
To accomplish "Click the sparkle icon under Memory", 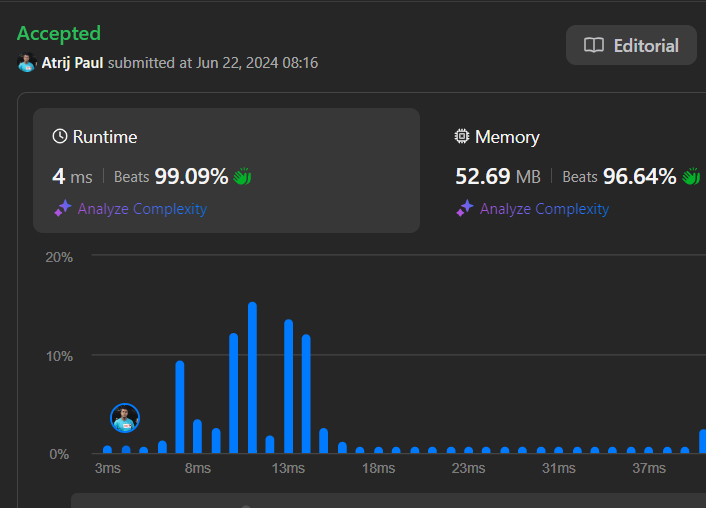I will (x=465, y=208).
